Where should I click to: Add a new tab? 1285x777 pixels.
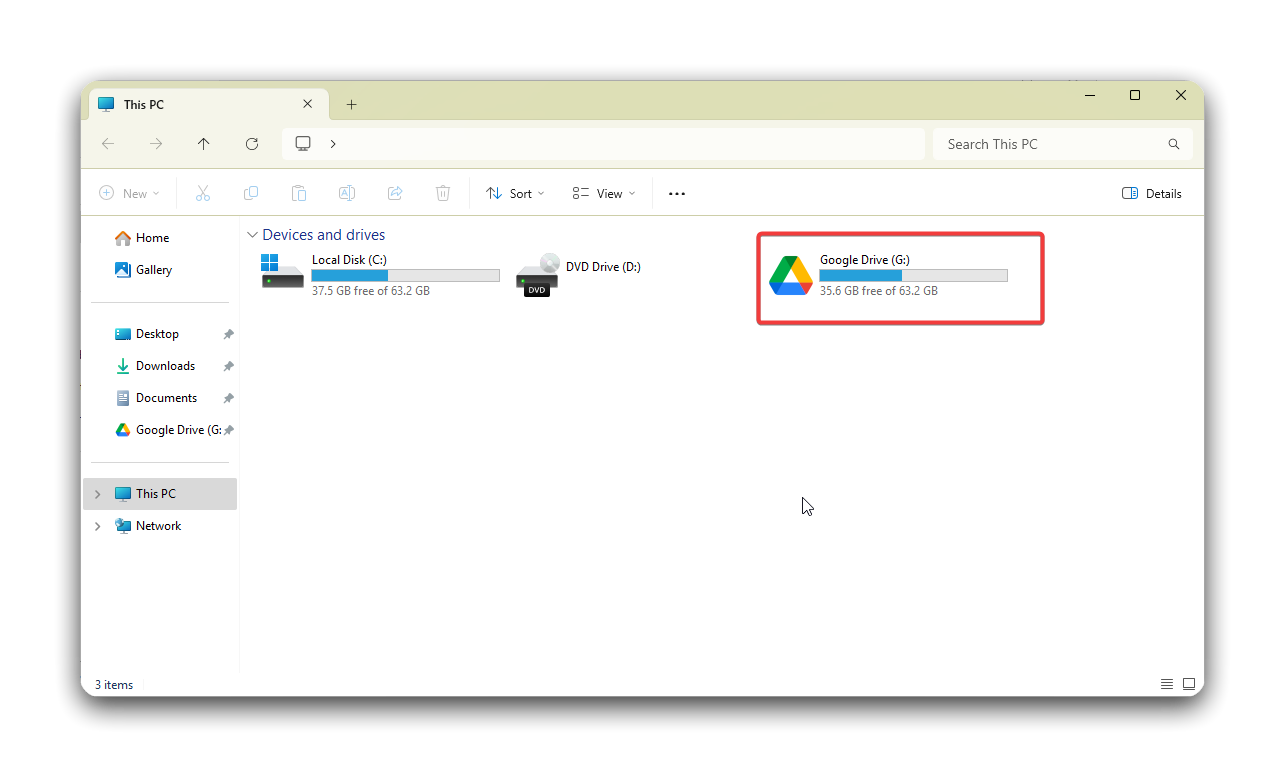pyautogui.click(x=351, y=105)
